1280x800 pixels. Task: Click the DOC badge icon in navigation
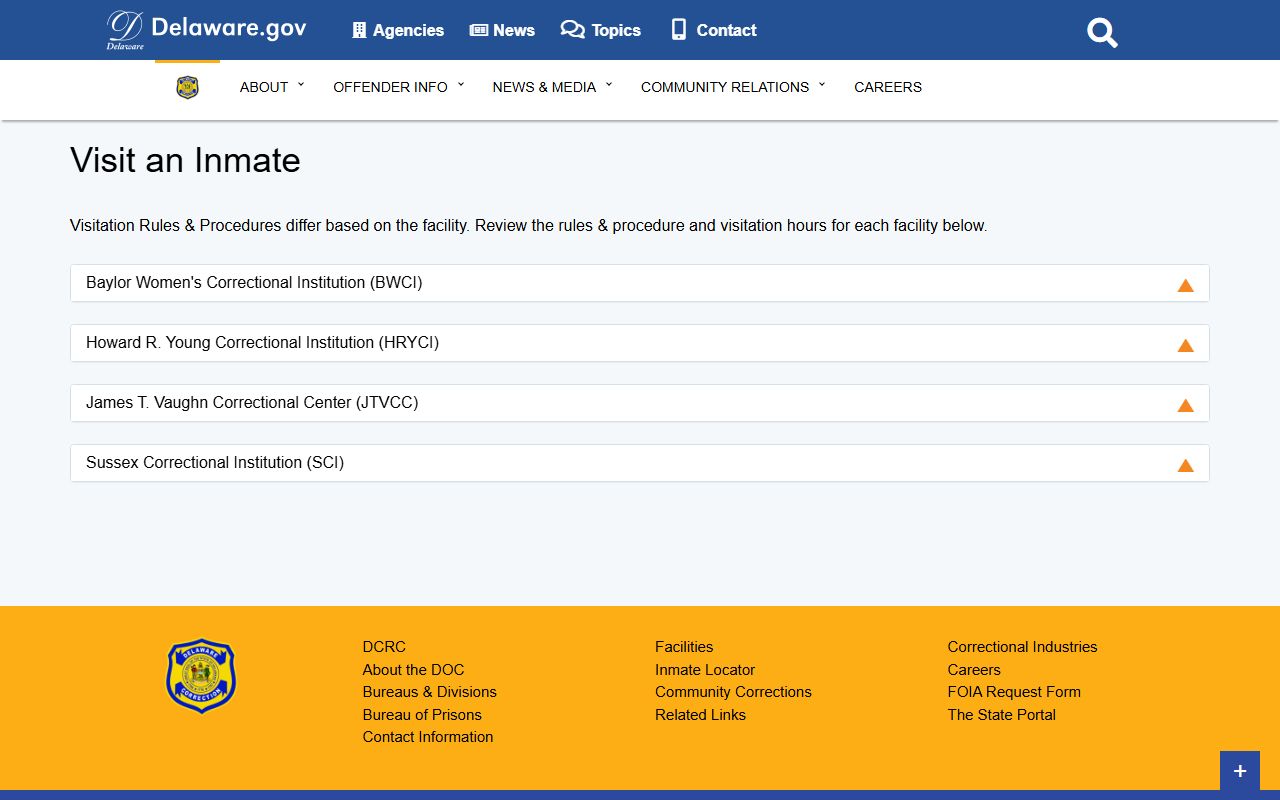(x=187, y=87)
